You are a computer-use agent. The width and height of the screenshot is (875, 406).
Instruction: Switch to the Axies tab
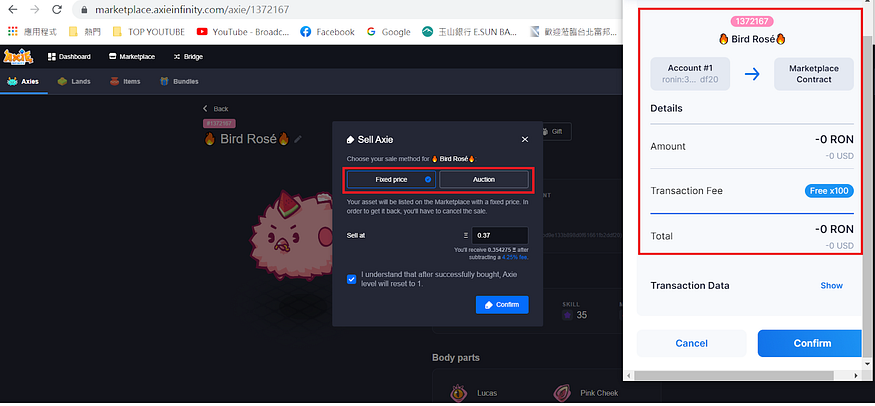pyautogui.click(x=23, y=81)
